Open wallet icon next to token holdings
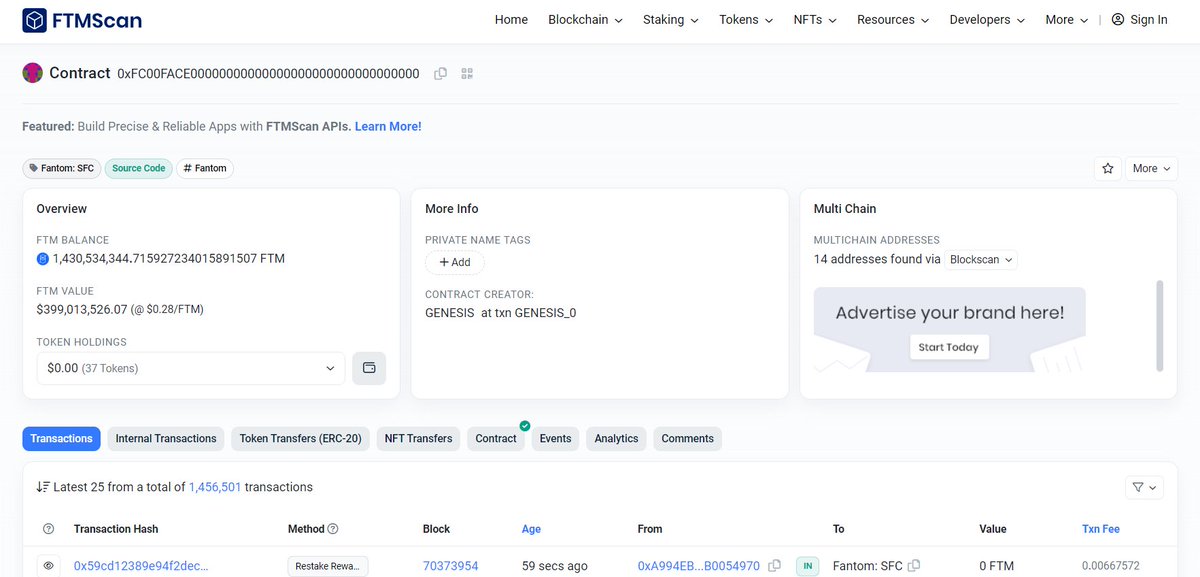 click(369, 368)
